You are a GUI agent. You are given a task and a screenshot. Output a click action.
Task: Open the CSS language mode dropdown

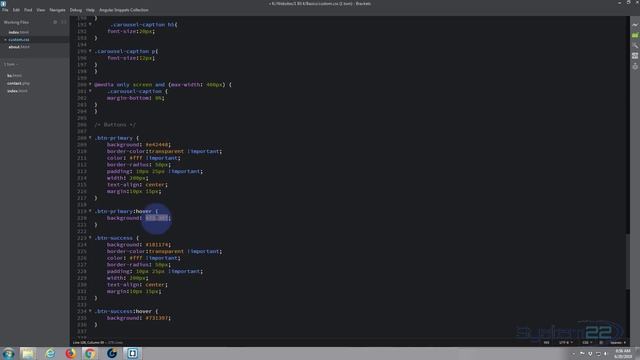tap(587, 342)
